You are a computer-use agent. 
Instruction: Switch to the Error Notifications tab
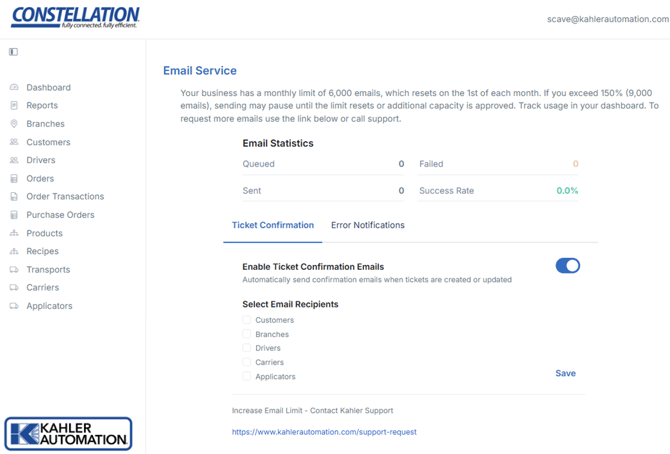tap(367, 226)
